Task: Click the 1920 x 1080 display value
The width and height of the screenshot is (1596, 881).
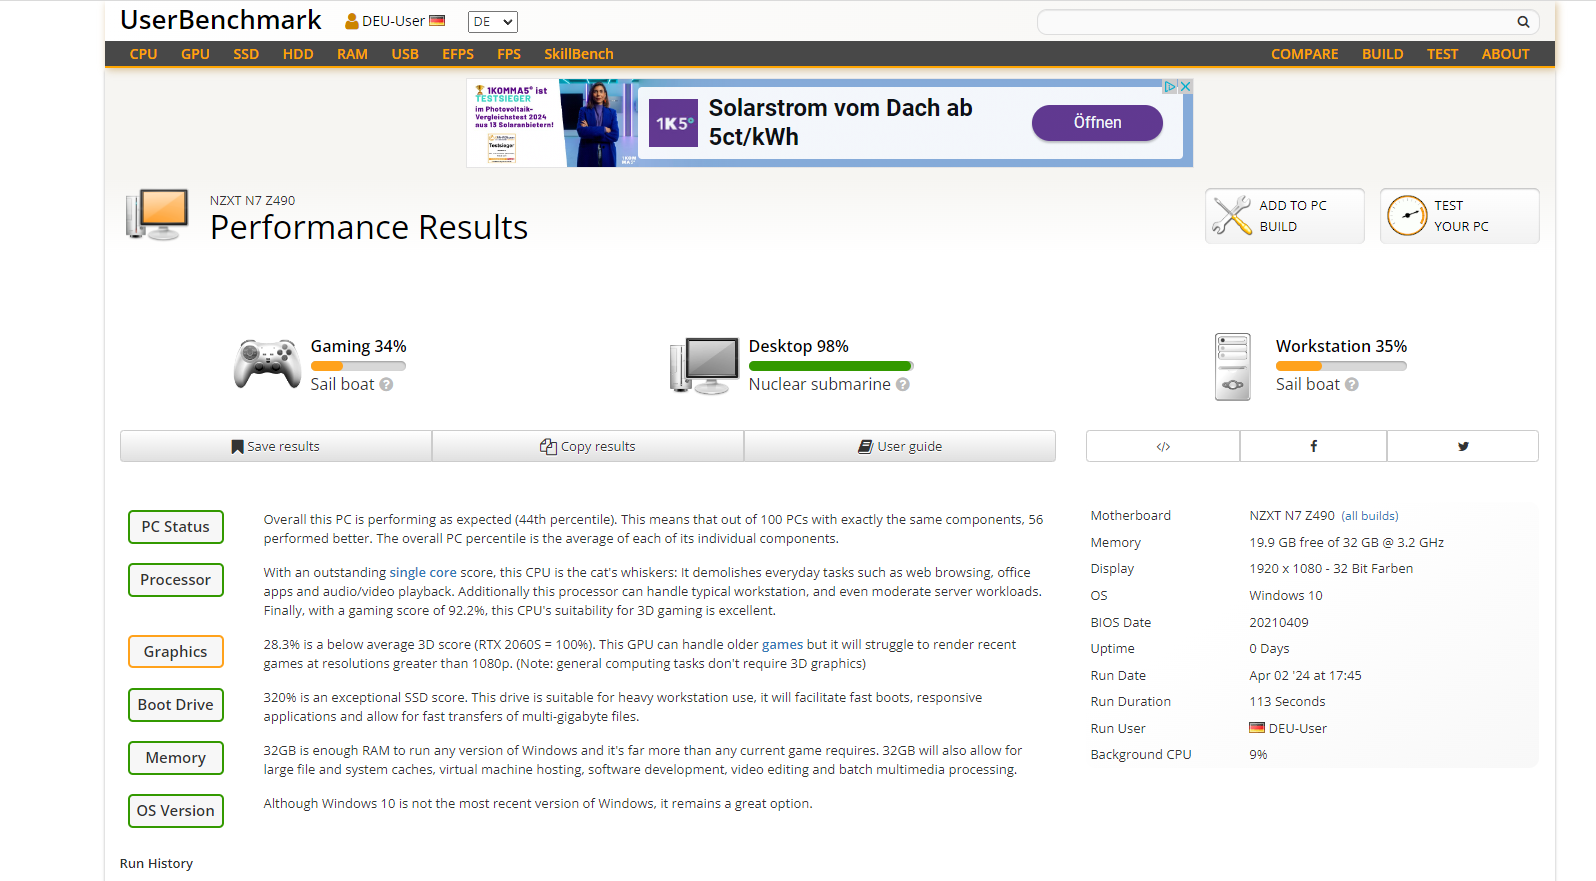Action: [1331, 569]
